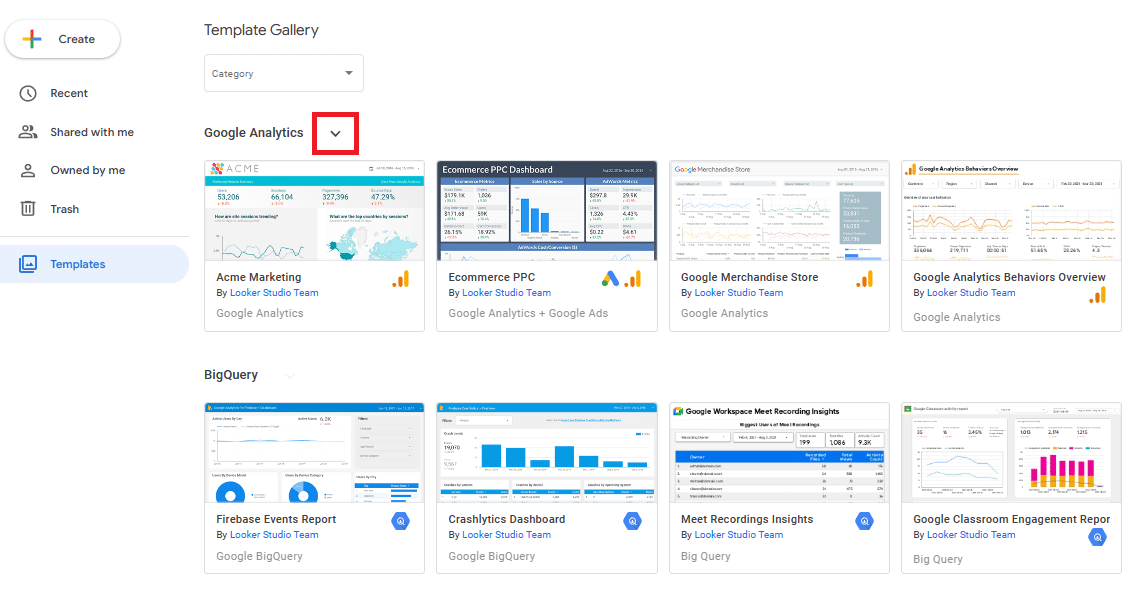Click the Google Analytics section heading
1132x612 pixels.
pos(253,133)
